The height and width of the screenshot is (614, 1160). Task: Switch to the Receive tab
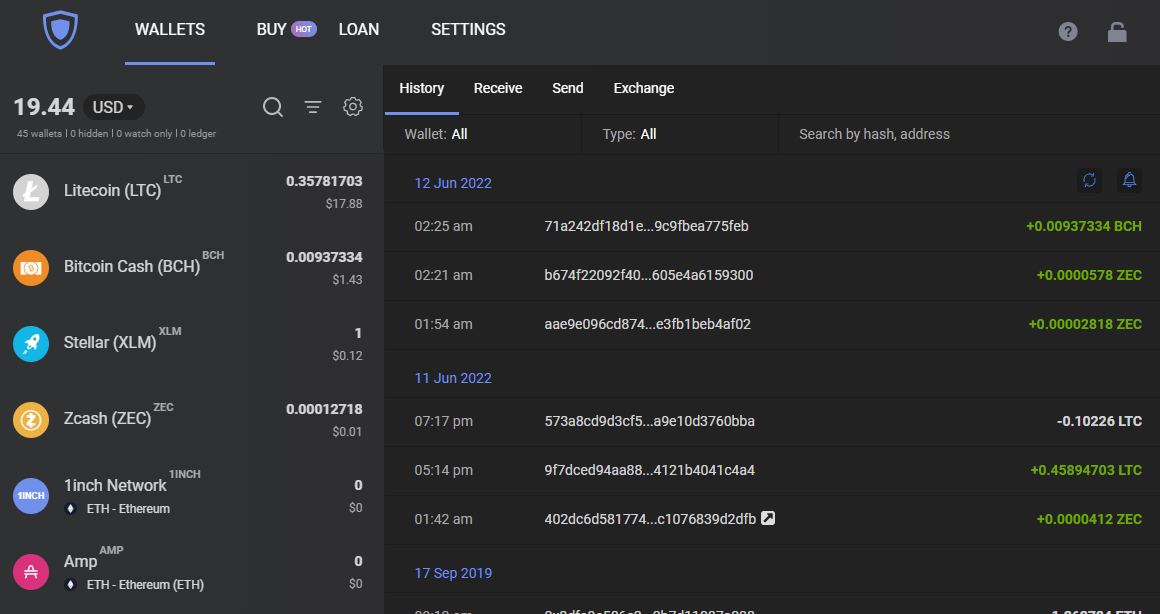498,89
